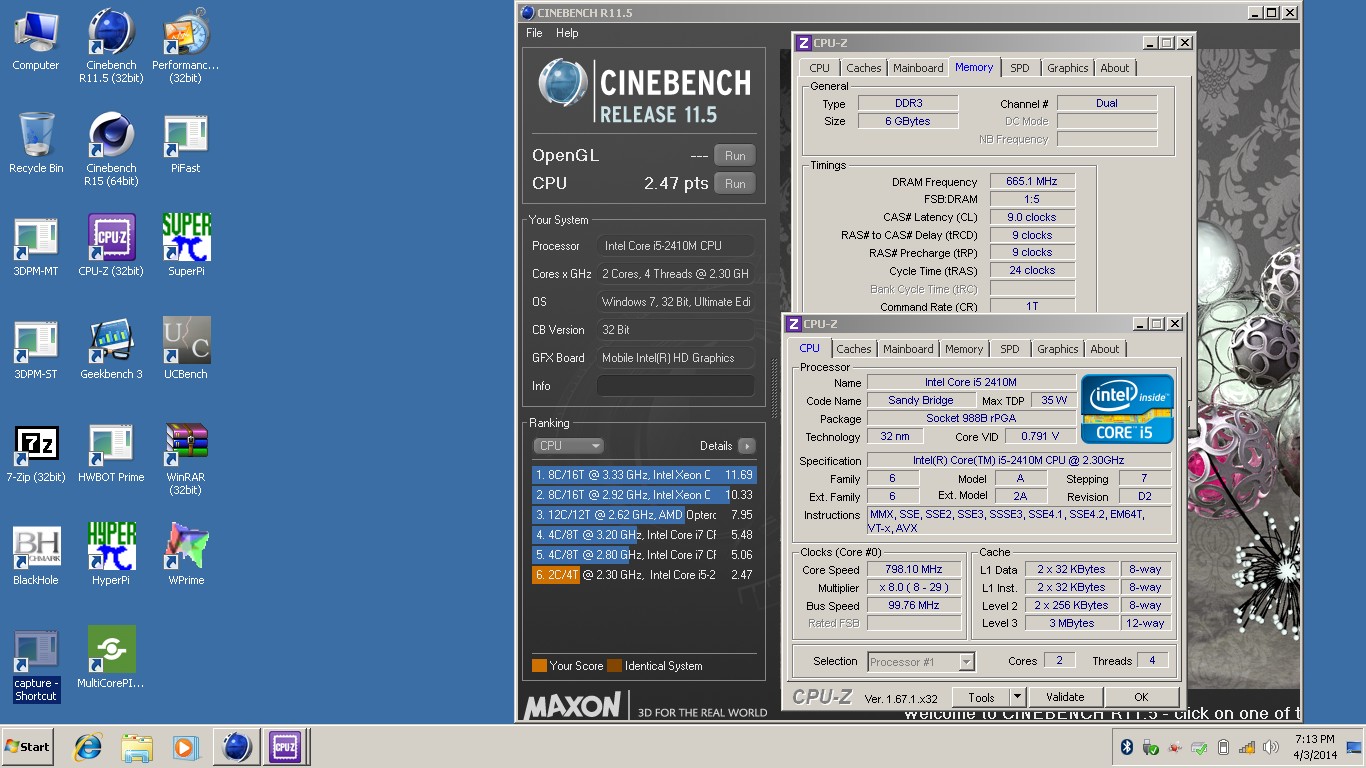The image size is (1366, 768).
Task: Expand ranking Details arrow
Action: pos(746,446)
